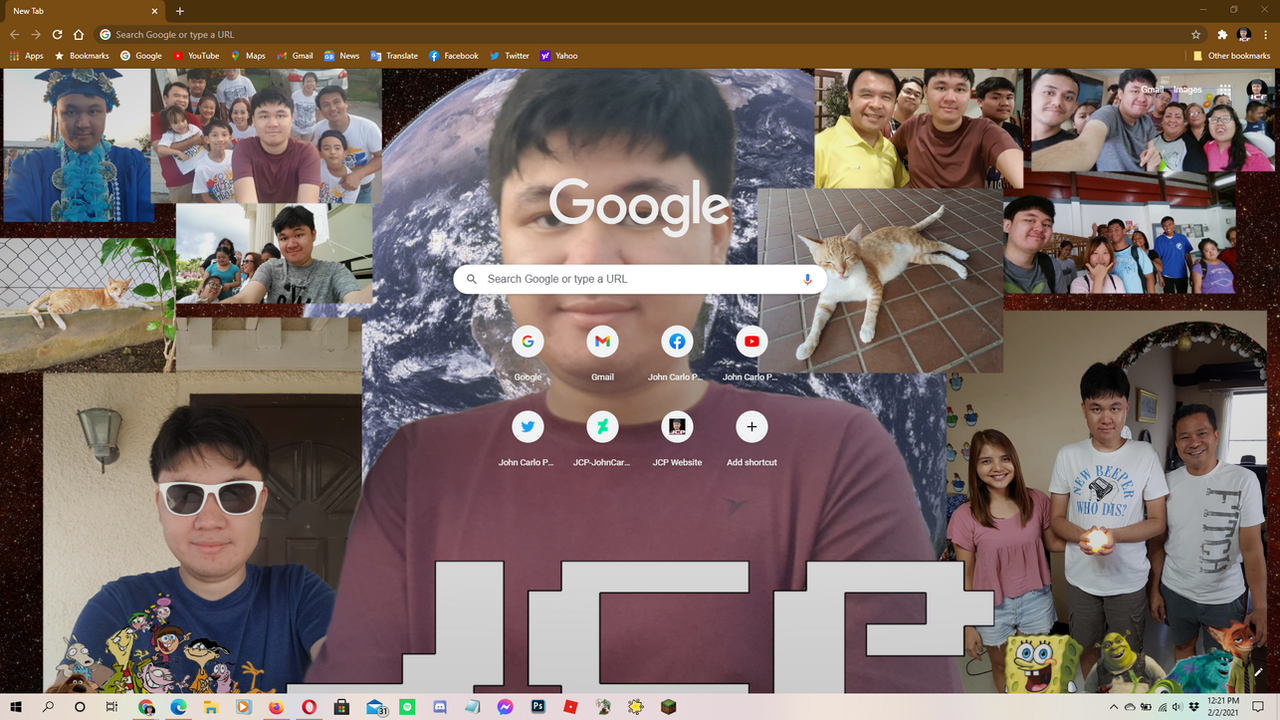Launch Firefox from the taskbar
The width and height of the screenshot is (1280, 720).
pyautogui.click(x=276, y=706)
